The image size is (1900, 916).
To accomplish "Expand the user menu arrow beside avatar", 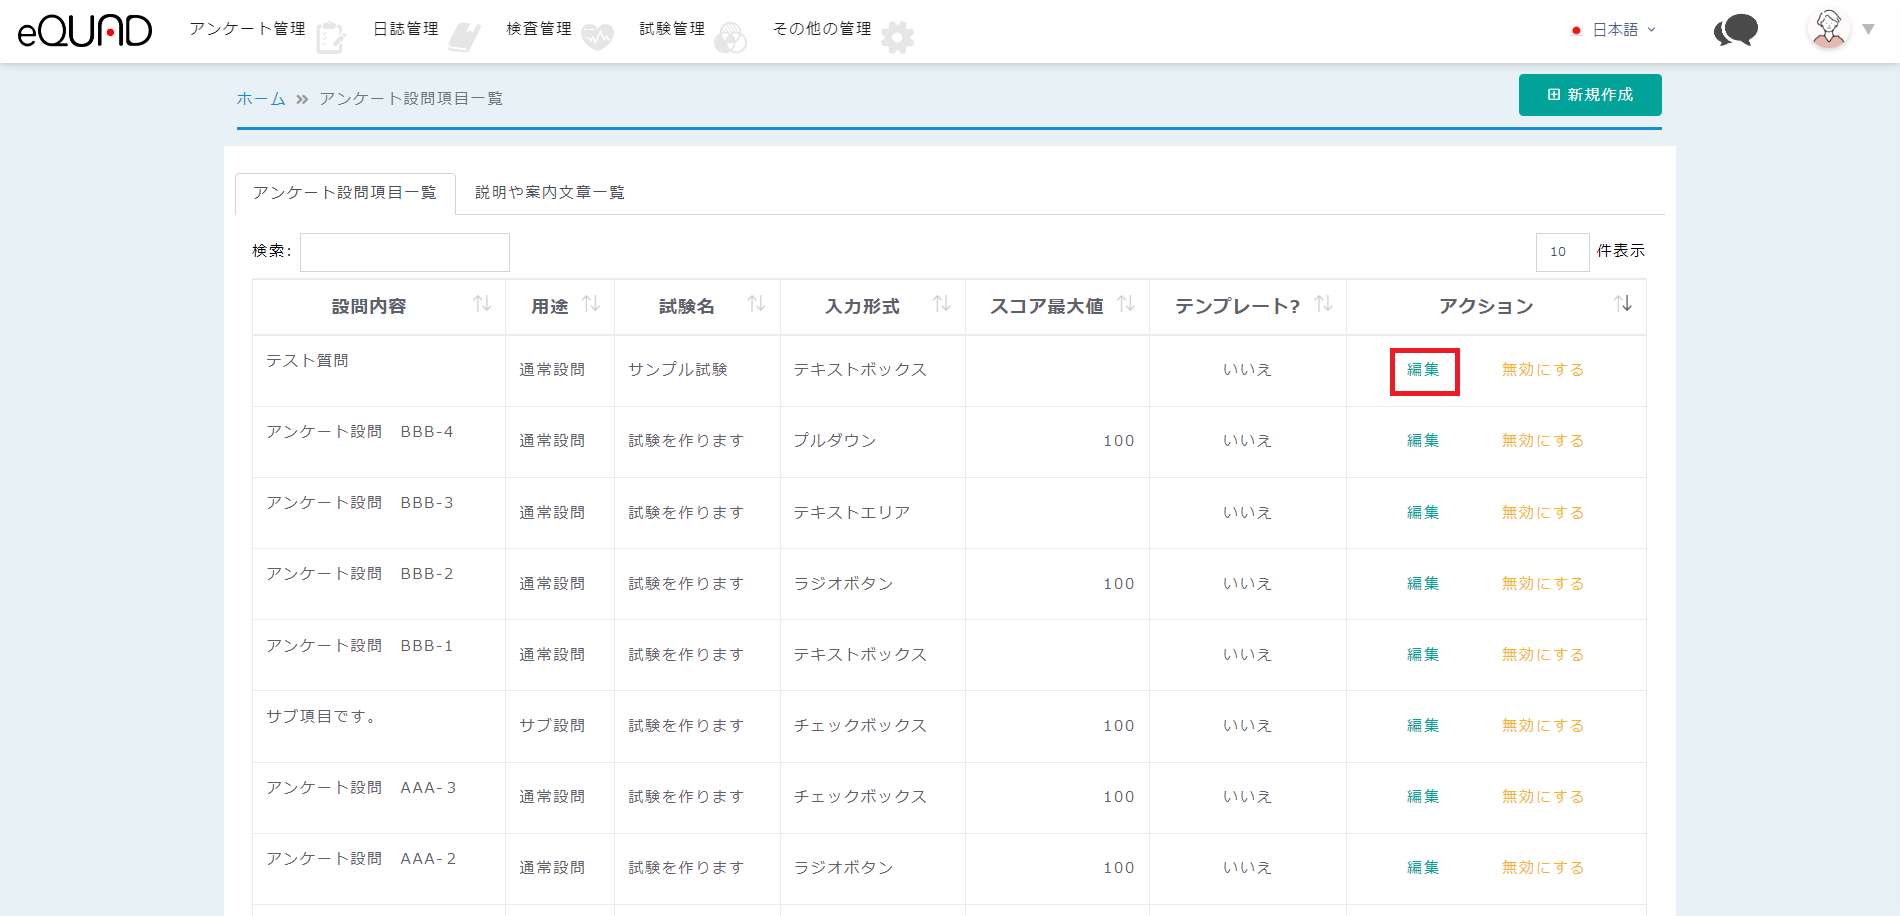I will [1868, 30].
